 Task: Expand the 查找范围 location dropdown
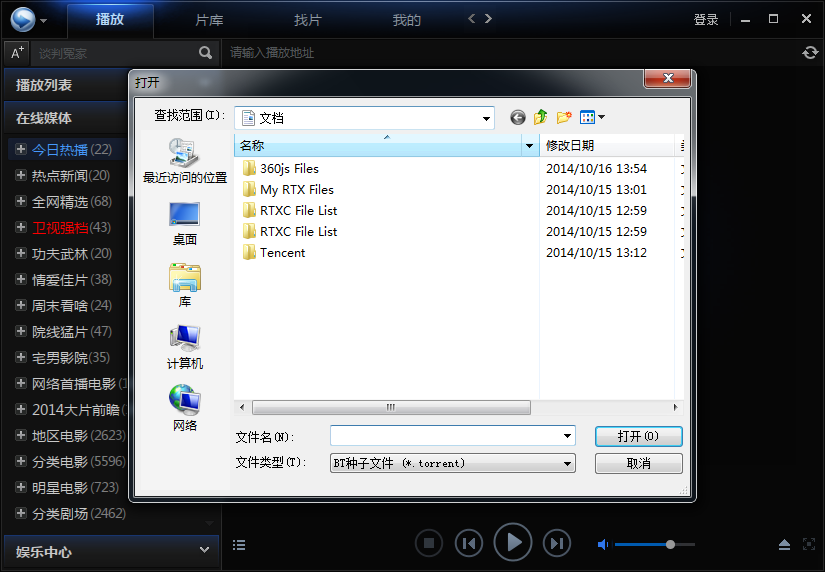tap(486, 118)
